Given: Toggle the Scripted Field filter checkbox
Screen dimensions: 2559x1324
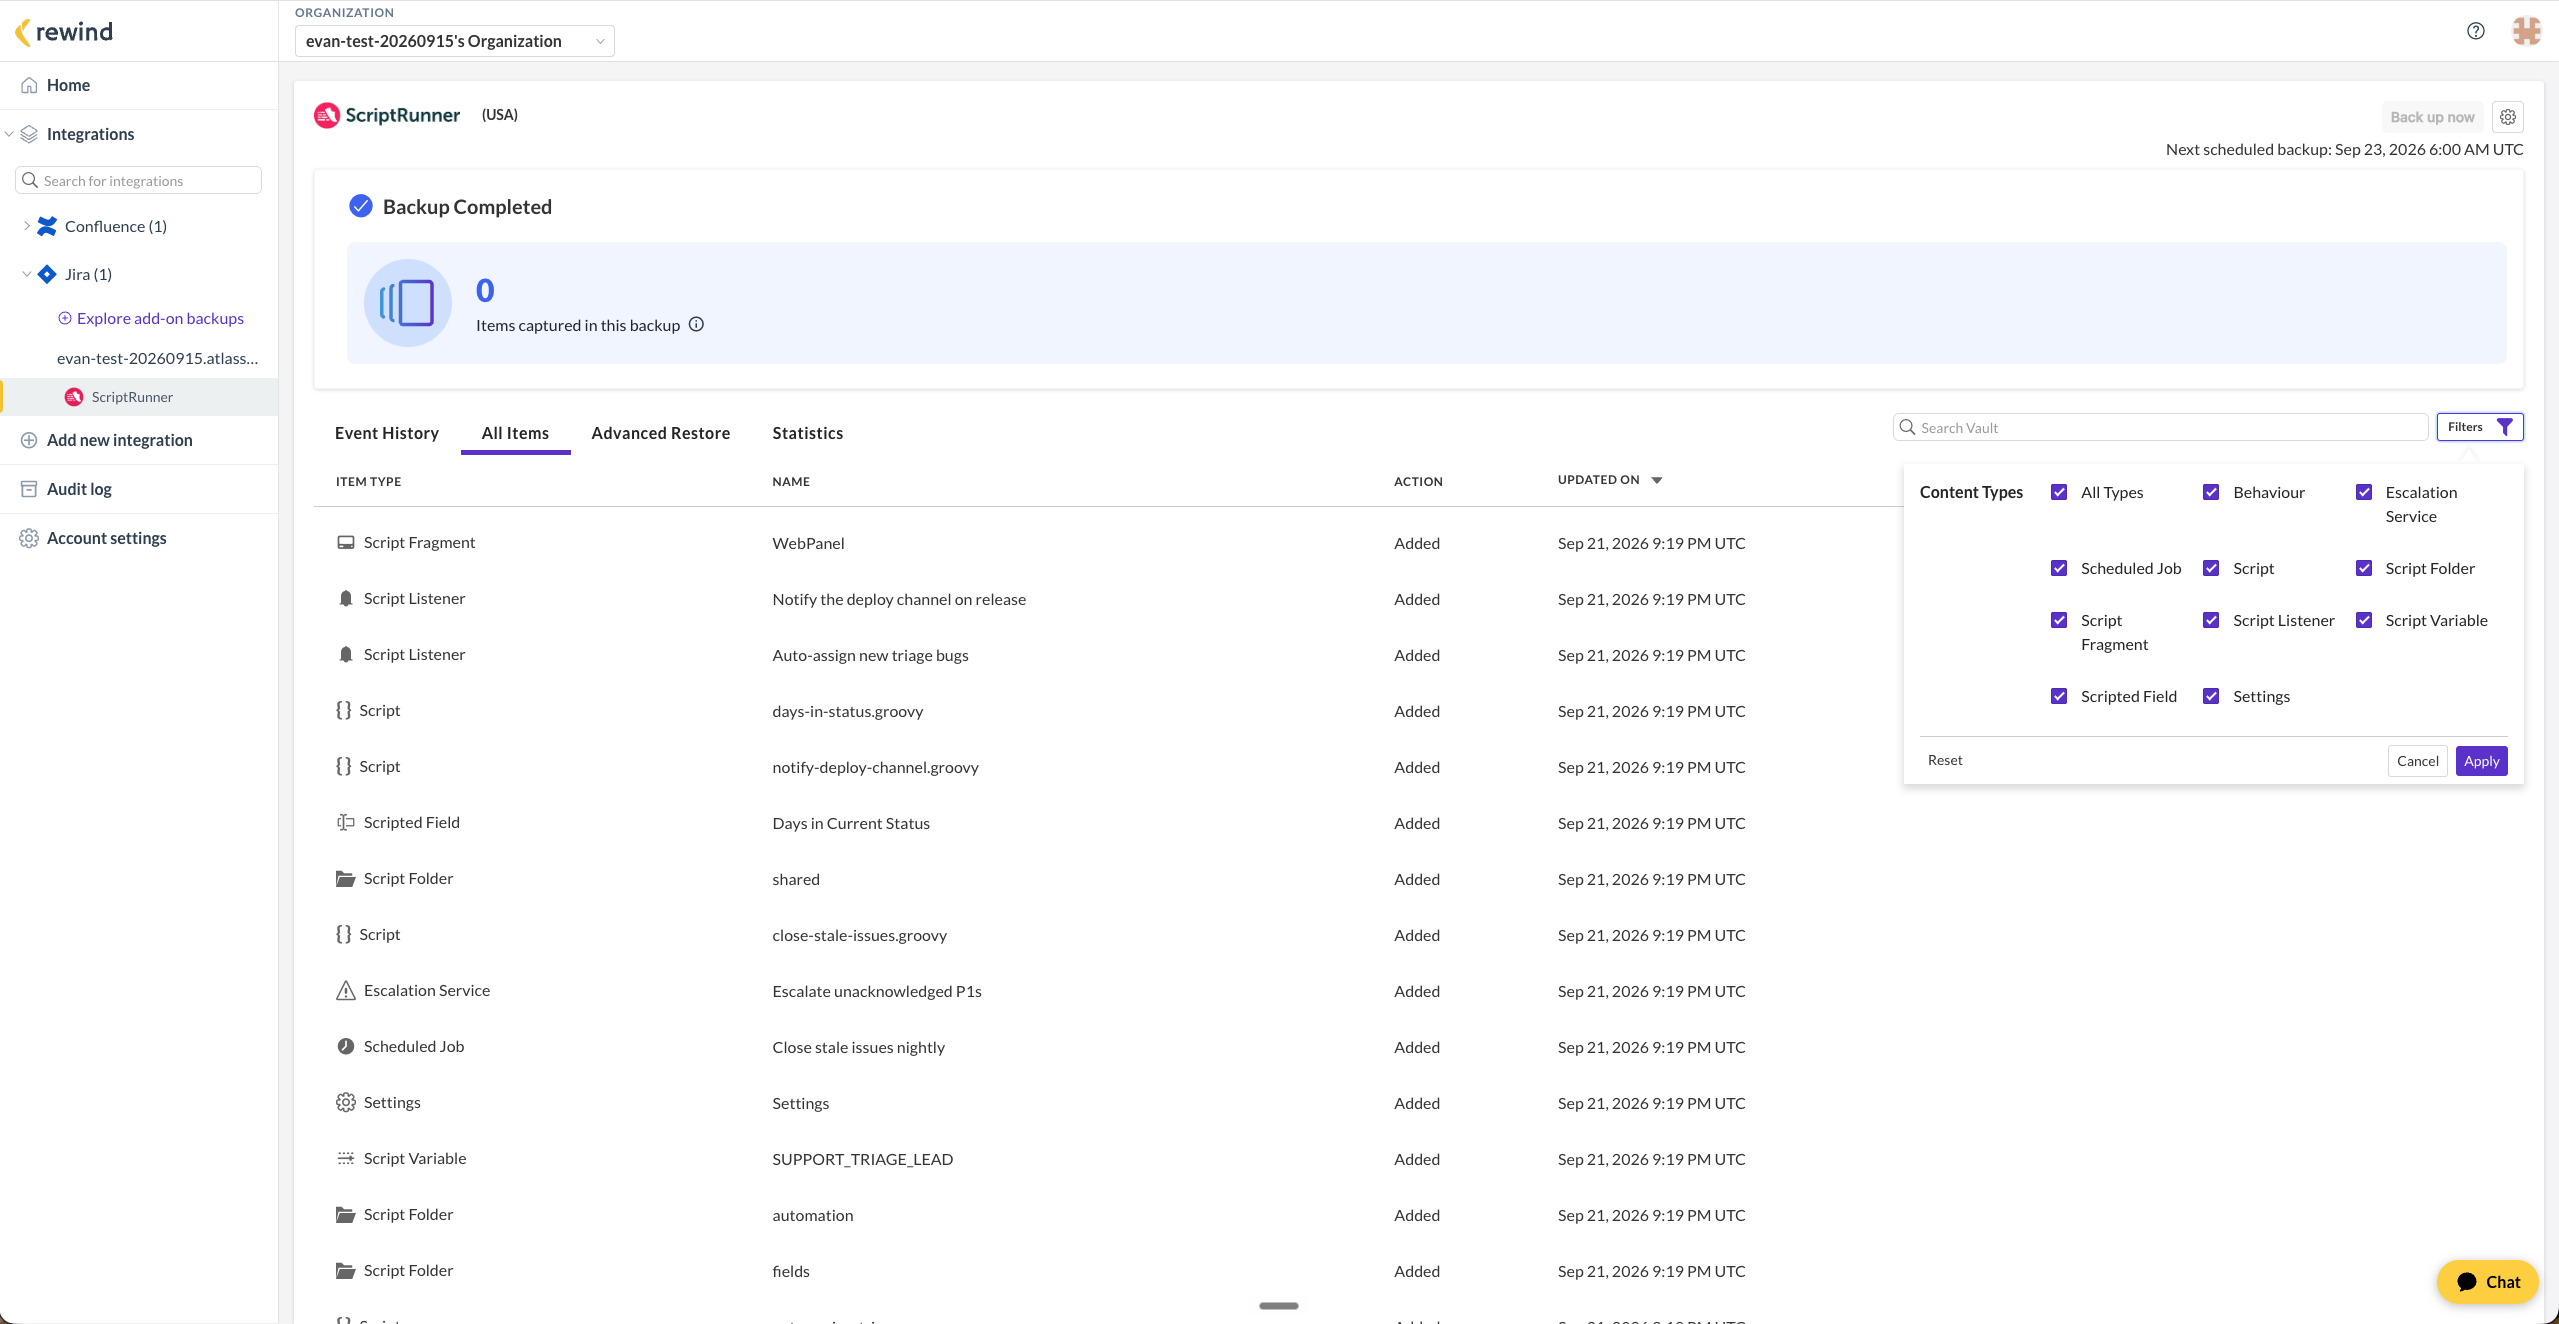Looking at the screenshot, I should click(x=2058, y=696).
